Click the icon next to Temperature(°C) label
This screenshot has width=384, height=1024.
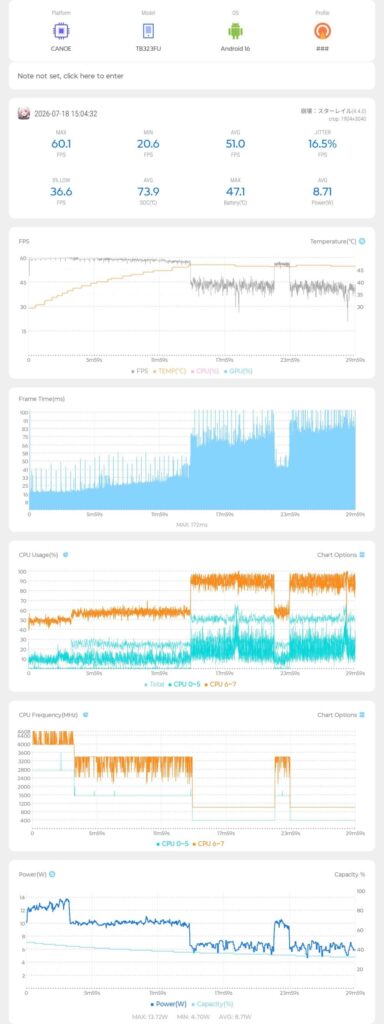[x=362, y=241]
